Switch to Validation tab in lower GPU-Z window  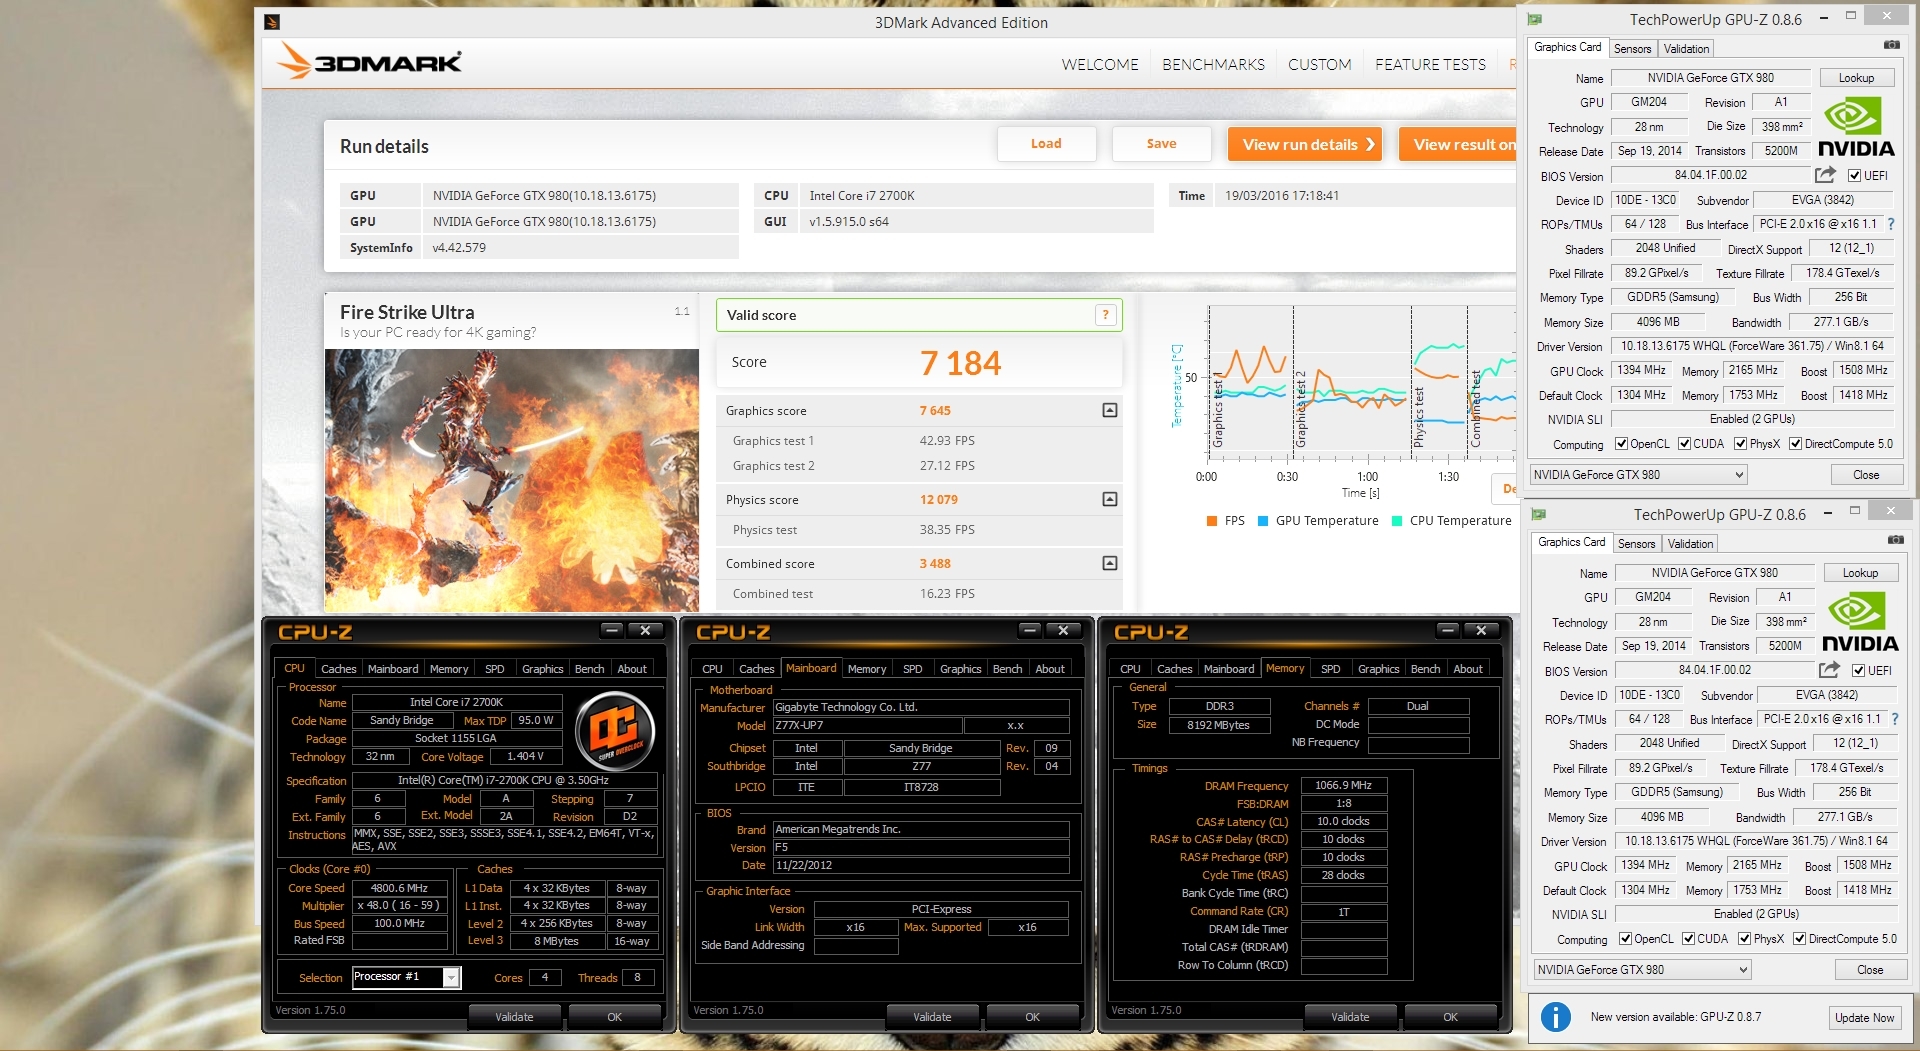pyautogui.click(x=1690, y=544)
